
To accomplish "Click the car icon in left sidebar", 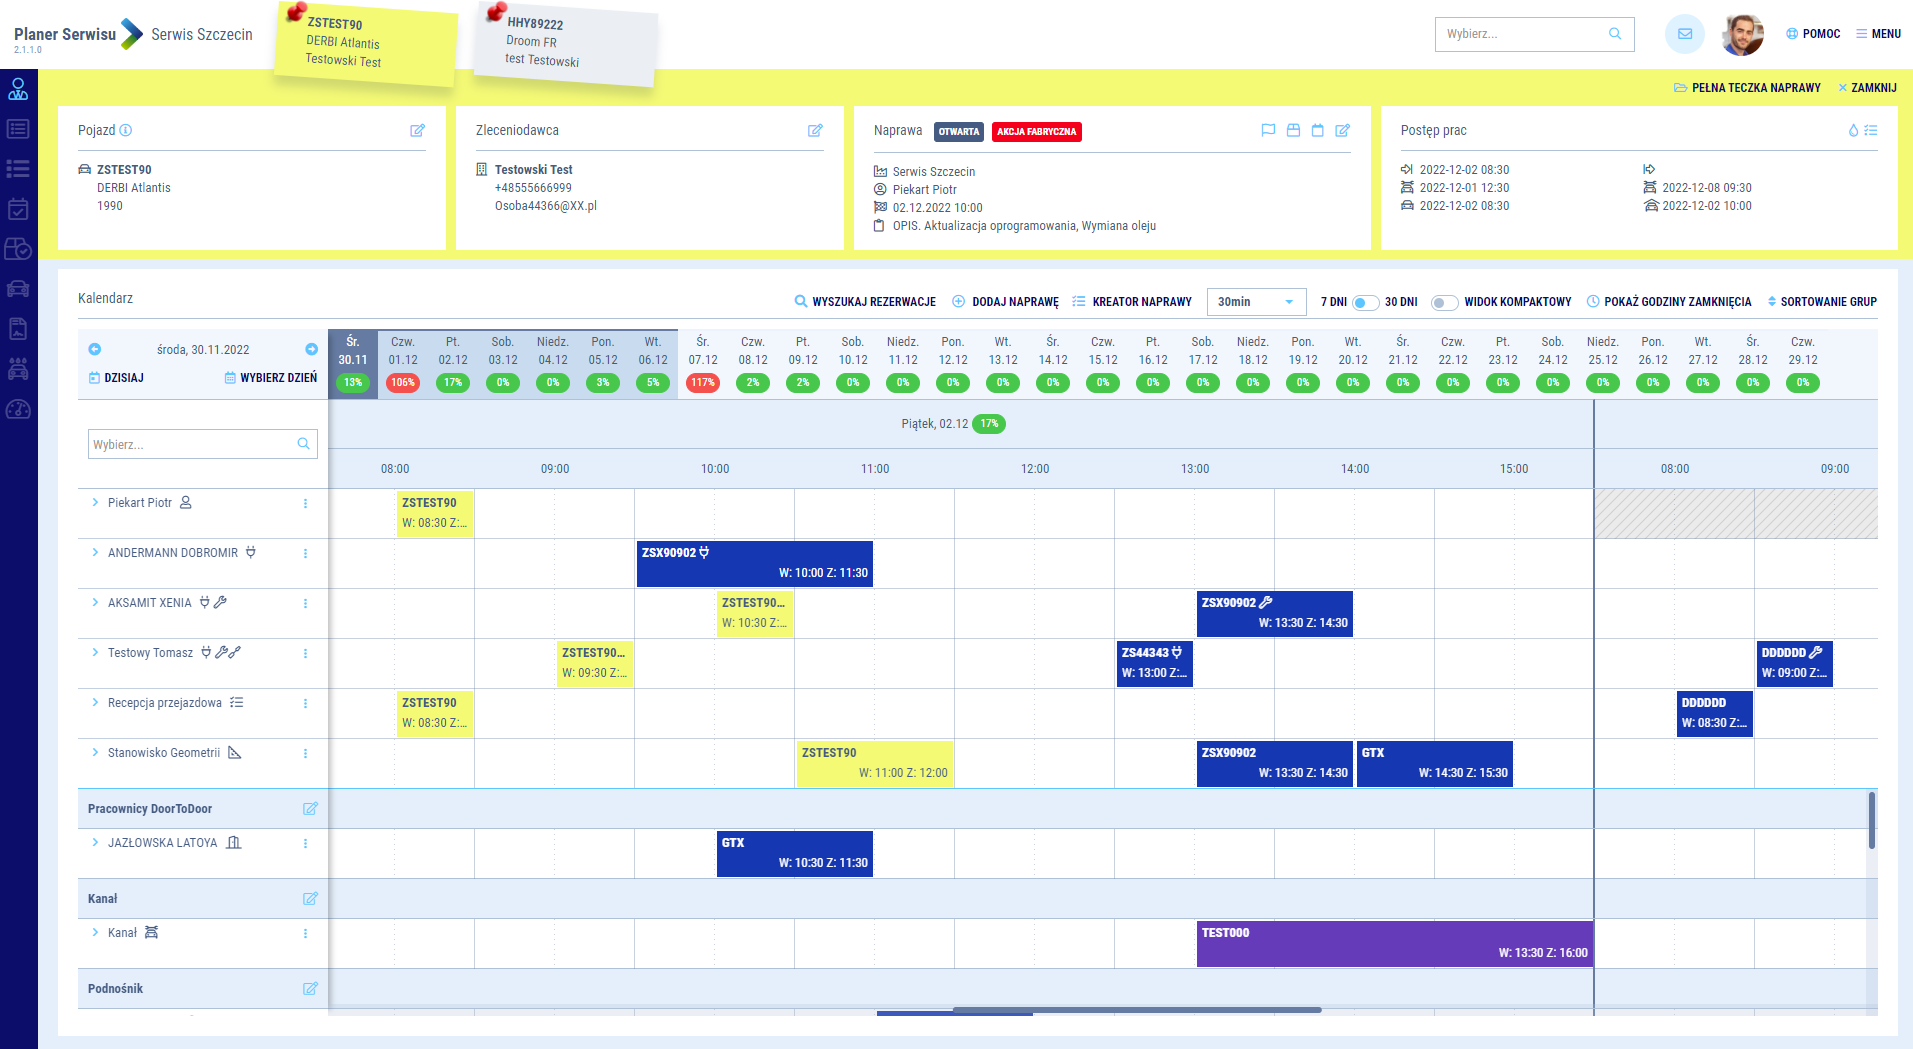I will tap(18, 289).
